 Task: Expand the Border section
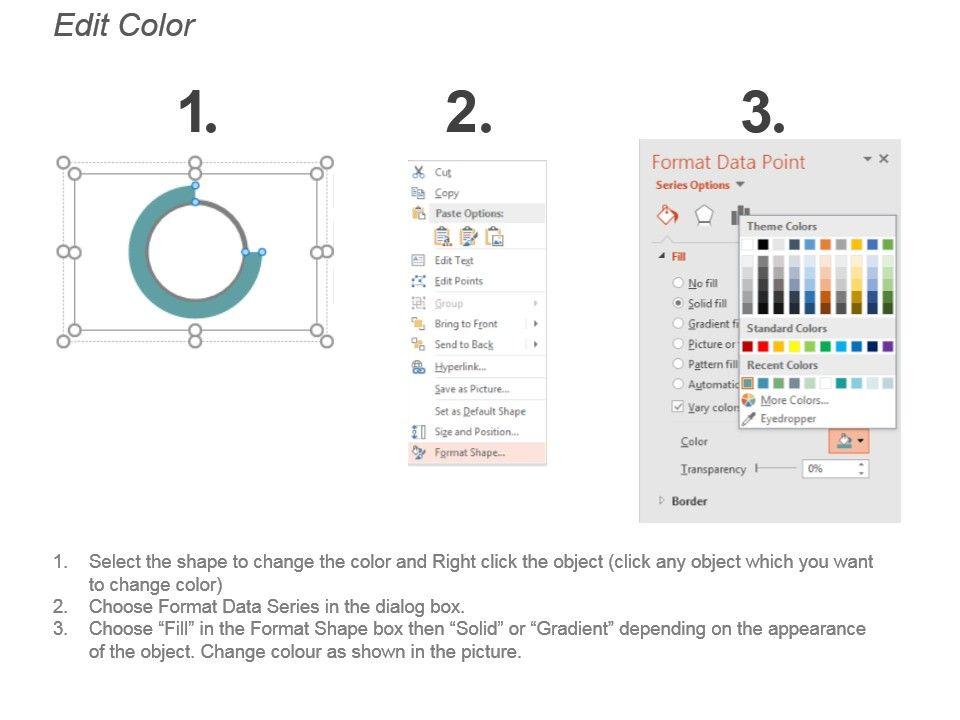tap(689, 501)
